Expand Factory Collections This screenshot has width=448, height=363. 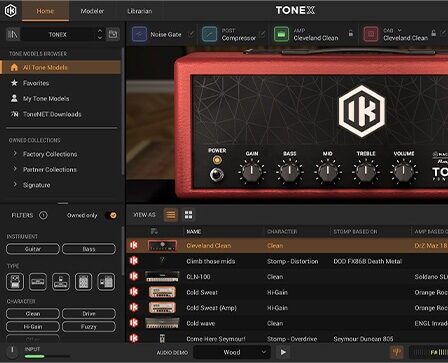[x=50, y=154]
